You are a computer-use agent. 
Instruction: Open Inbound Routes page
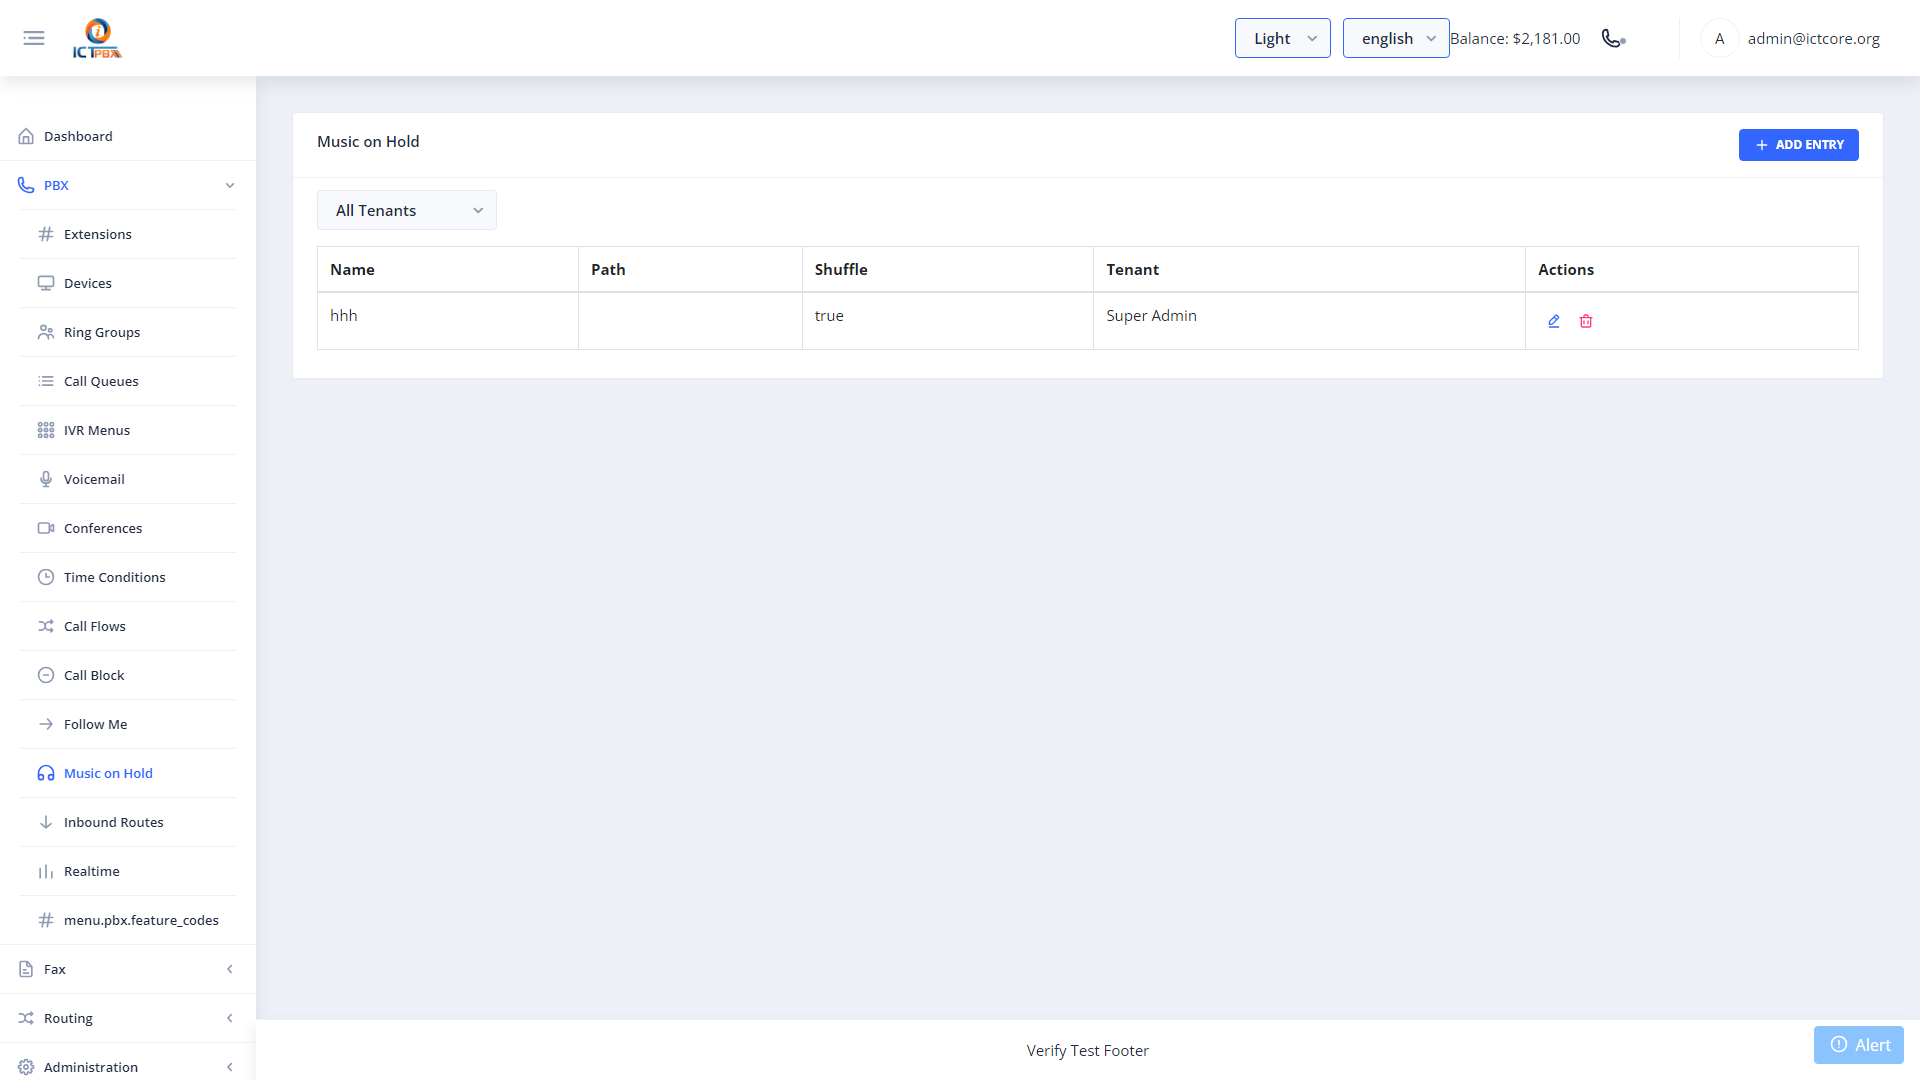(128, 822)
